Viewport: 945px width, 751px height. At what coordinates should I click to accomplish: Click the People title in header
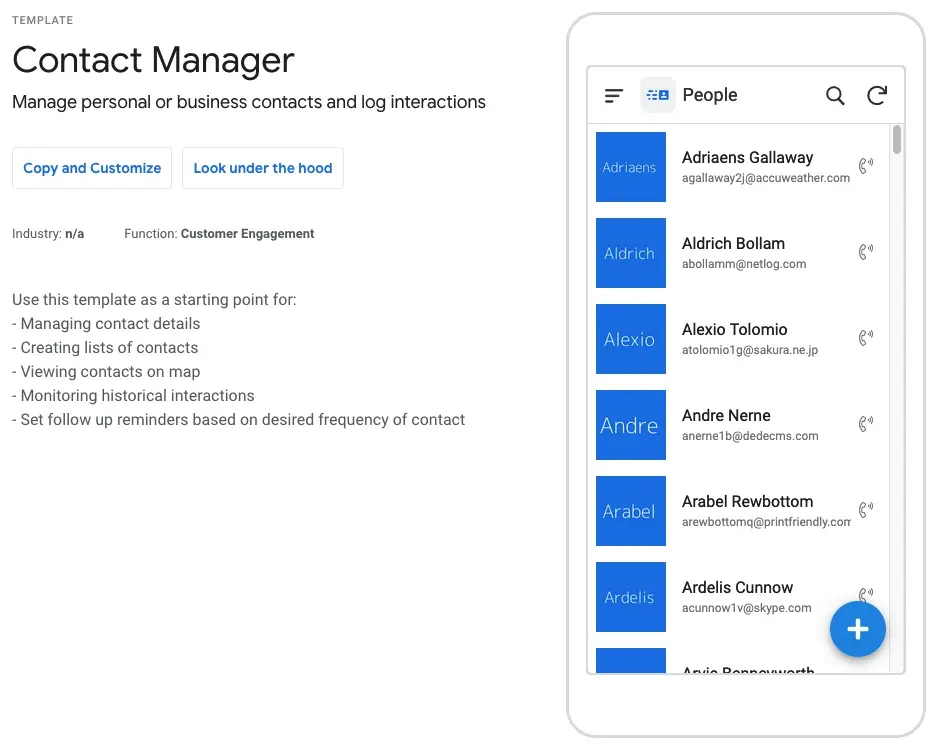710,96
